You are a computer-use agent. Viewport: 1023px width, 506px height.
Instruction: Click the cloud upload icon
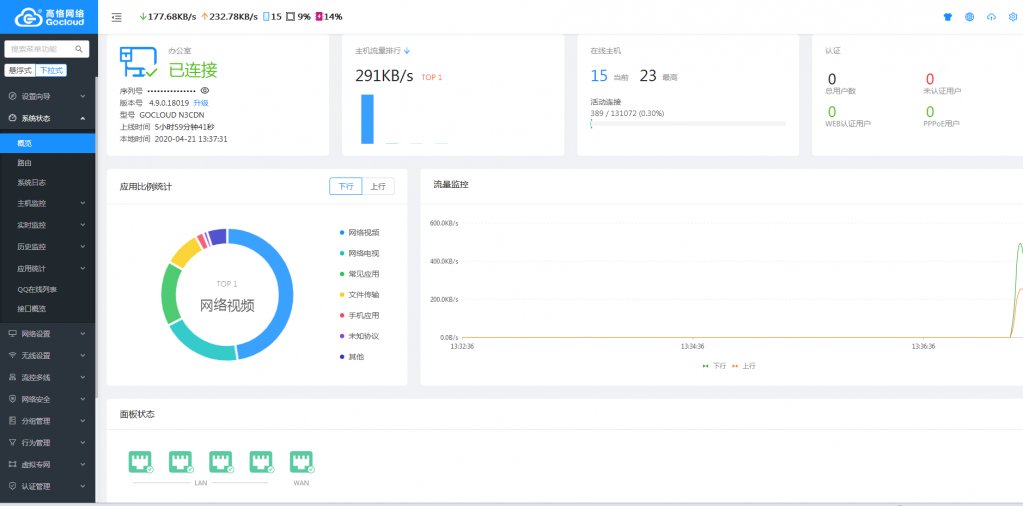pos(991,17)
